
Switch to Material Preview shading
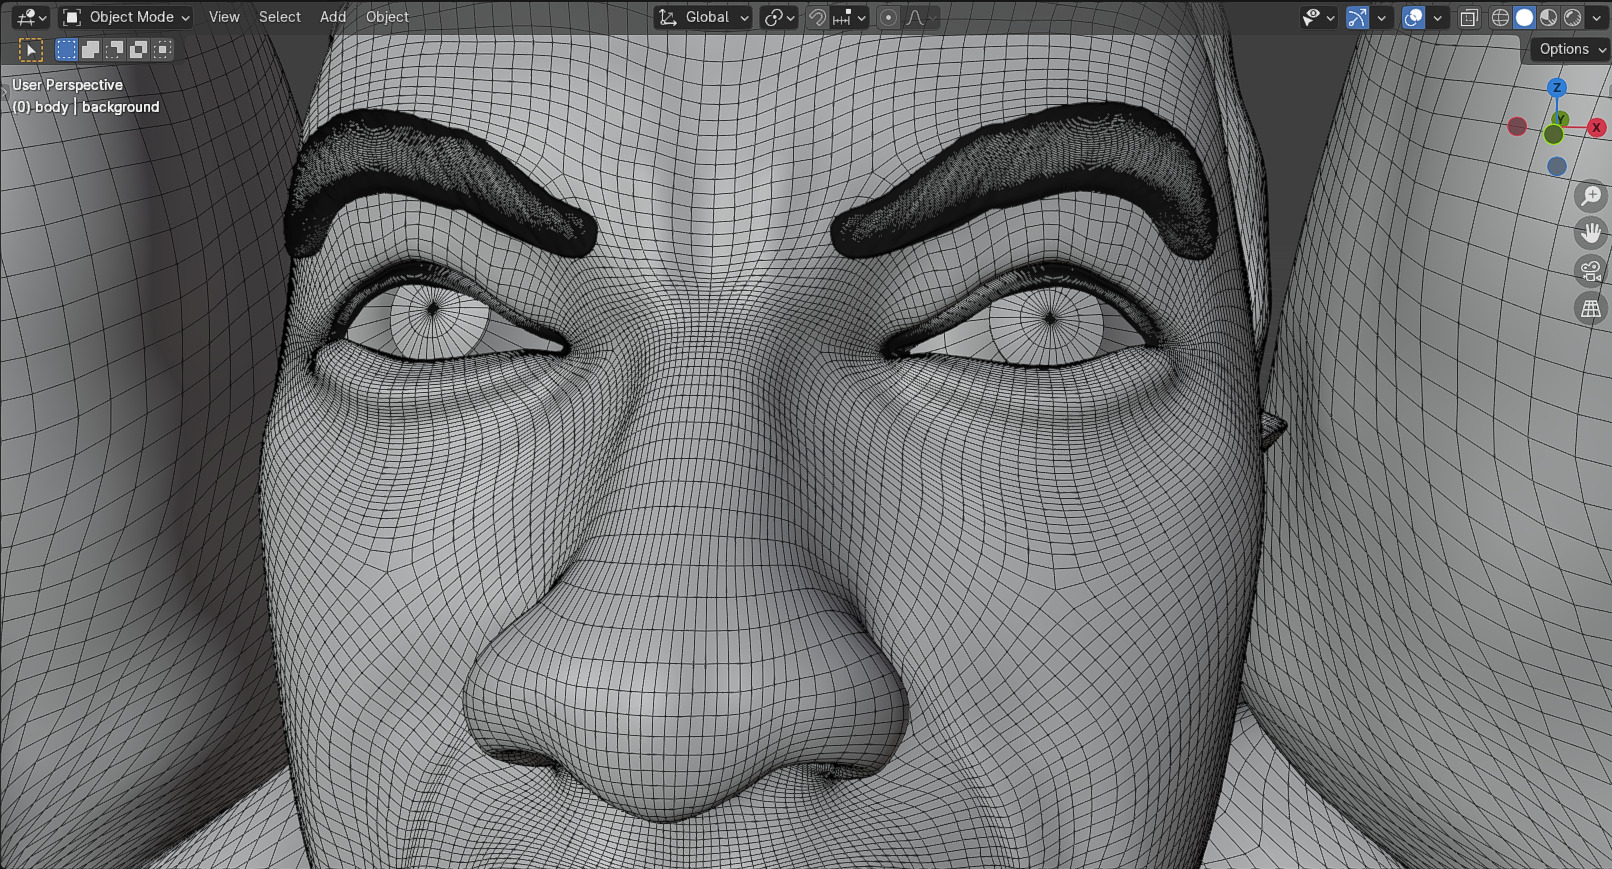click(1548, 17)
